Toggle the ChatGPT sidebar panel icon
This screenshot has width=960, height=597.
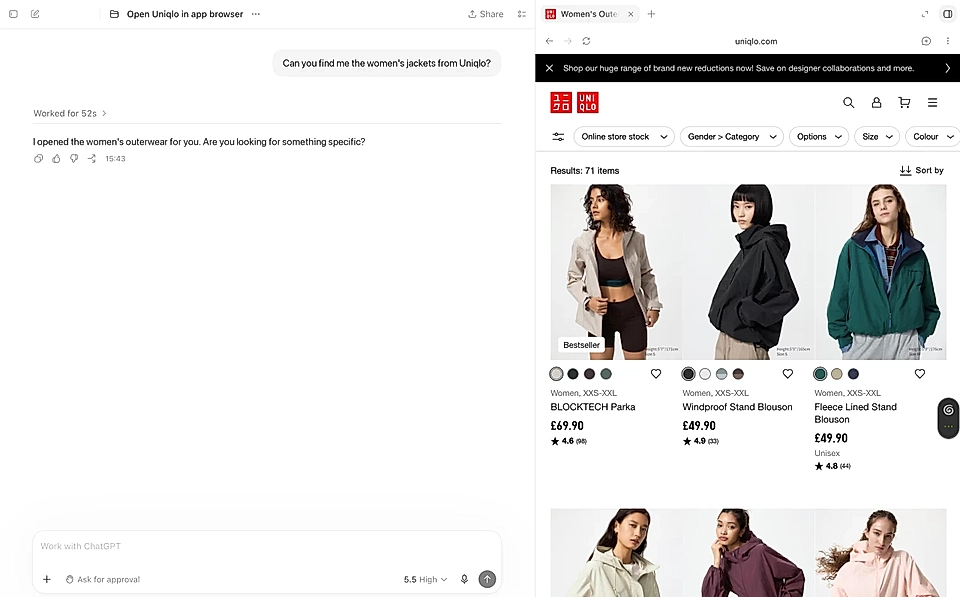point(13,13)
